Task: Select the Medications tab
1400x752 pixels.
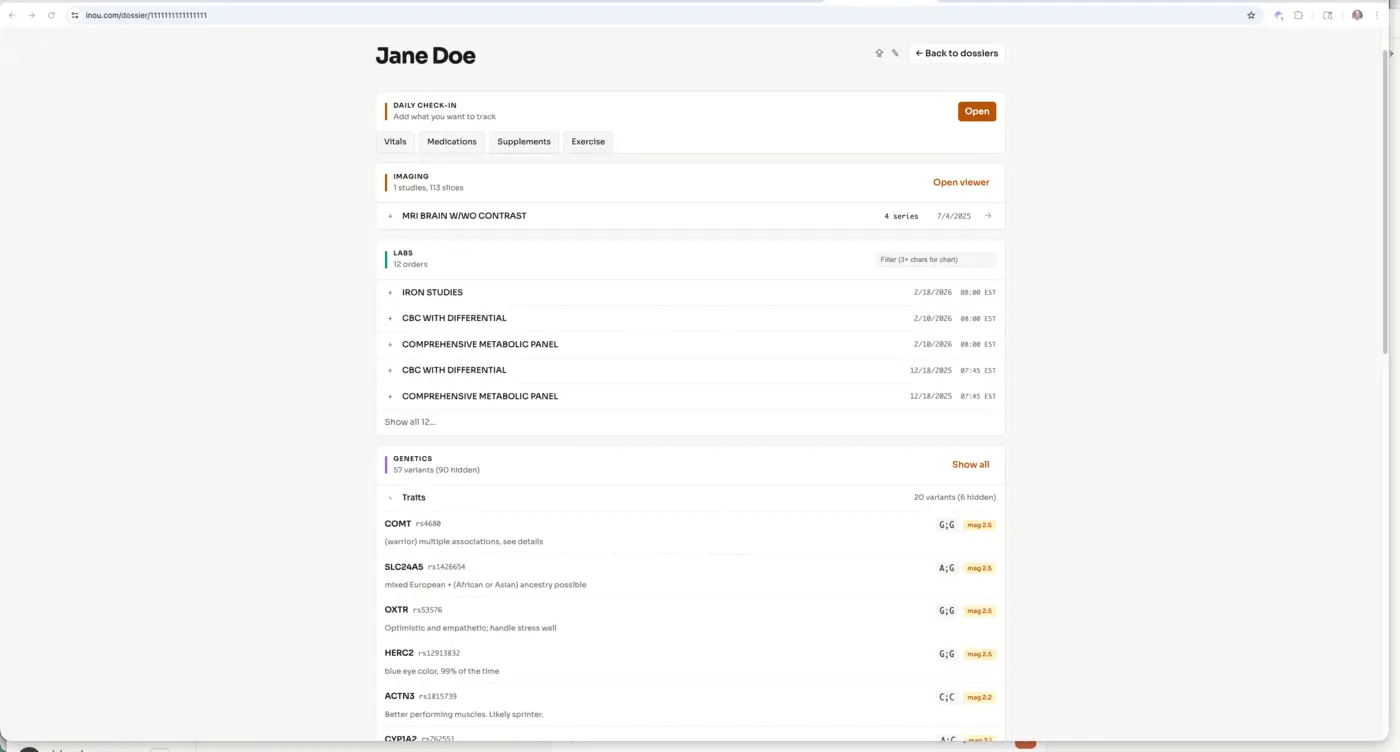Action: [x=451, y=142]
